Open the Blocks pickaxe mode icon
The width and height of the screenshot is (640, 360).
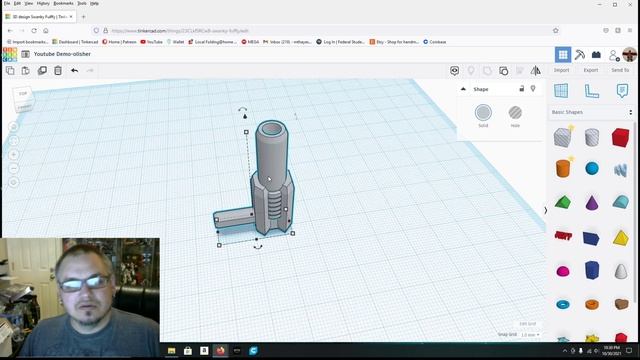click(580, 55)
